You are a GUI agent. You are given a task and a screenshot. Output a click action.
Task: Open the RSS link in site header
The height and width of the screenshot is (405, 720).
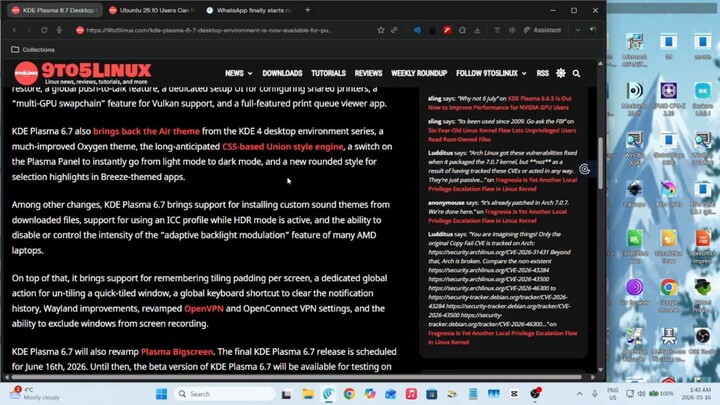[x=542, y=73]
